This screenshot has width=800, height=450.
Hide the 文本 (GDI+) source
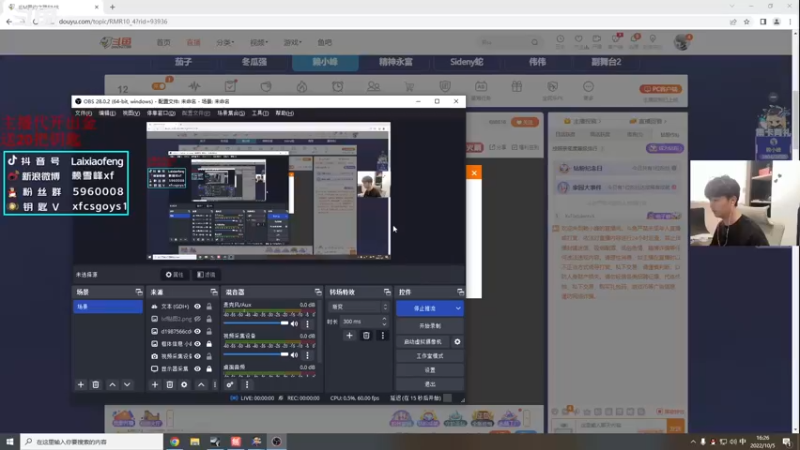tap(197, 307)
